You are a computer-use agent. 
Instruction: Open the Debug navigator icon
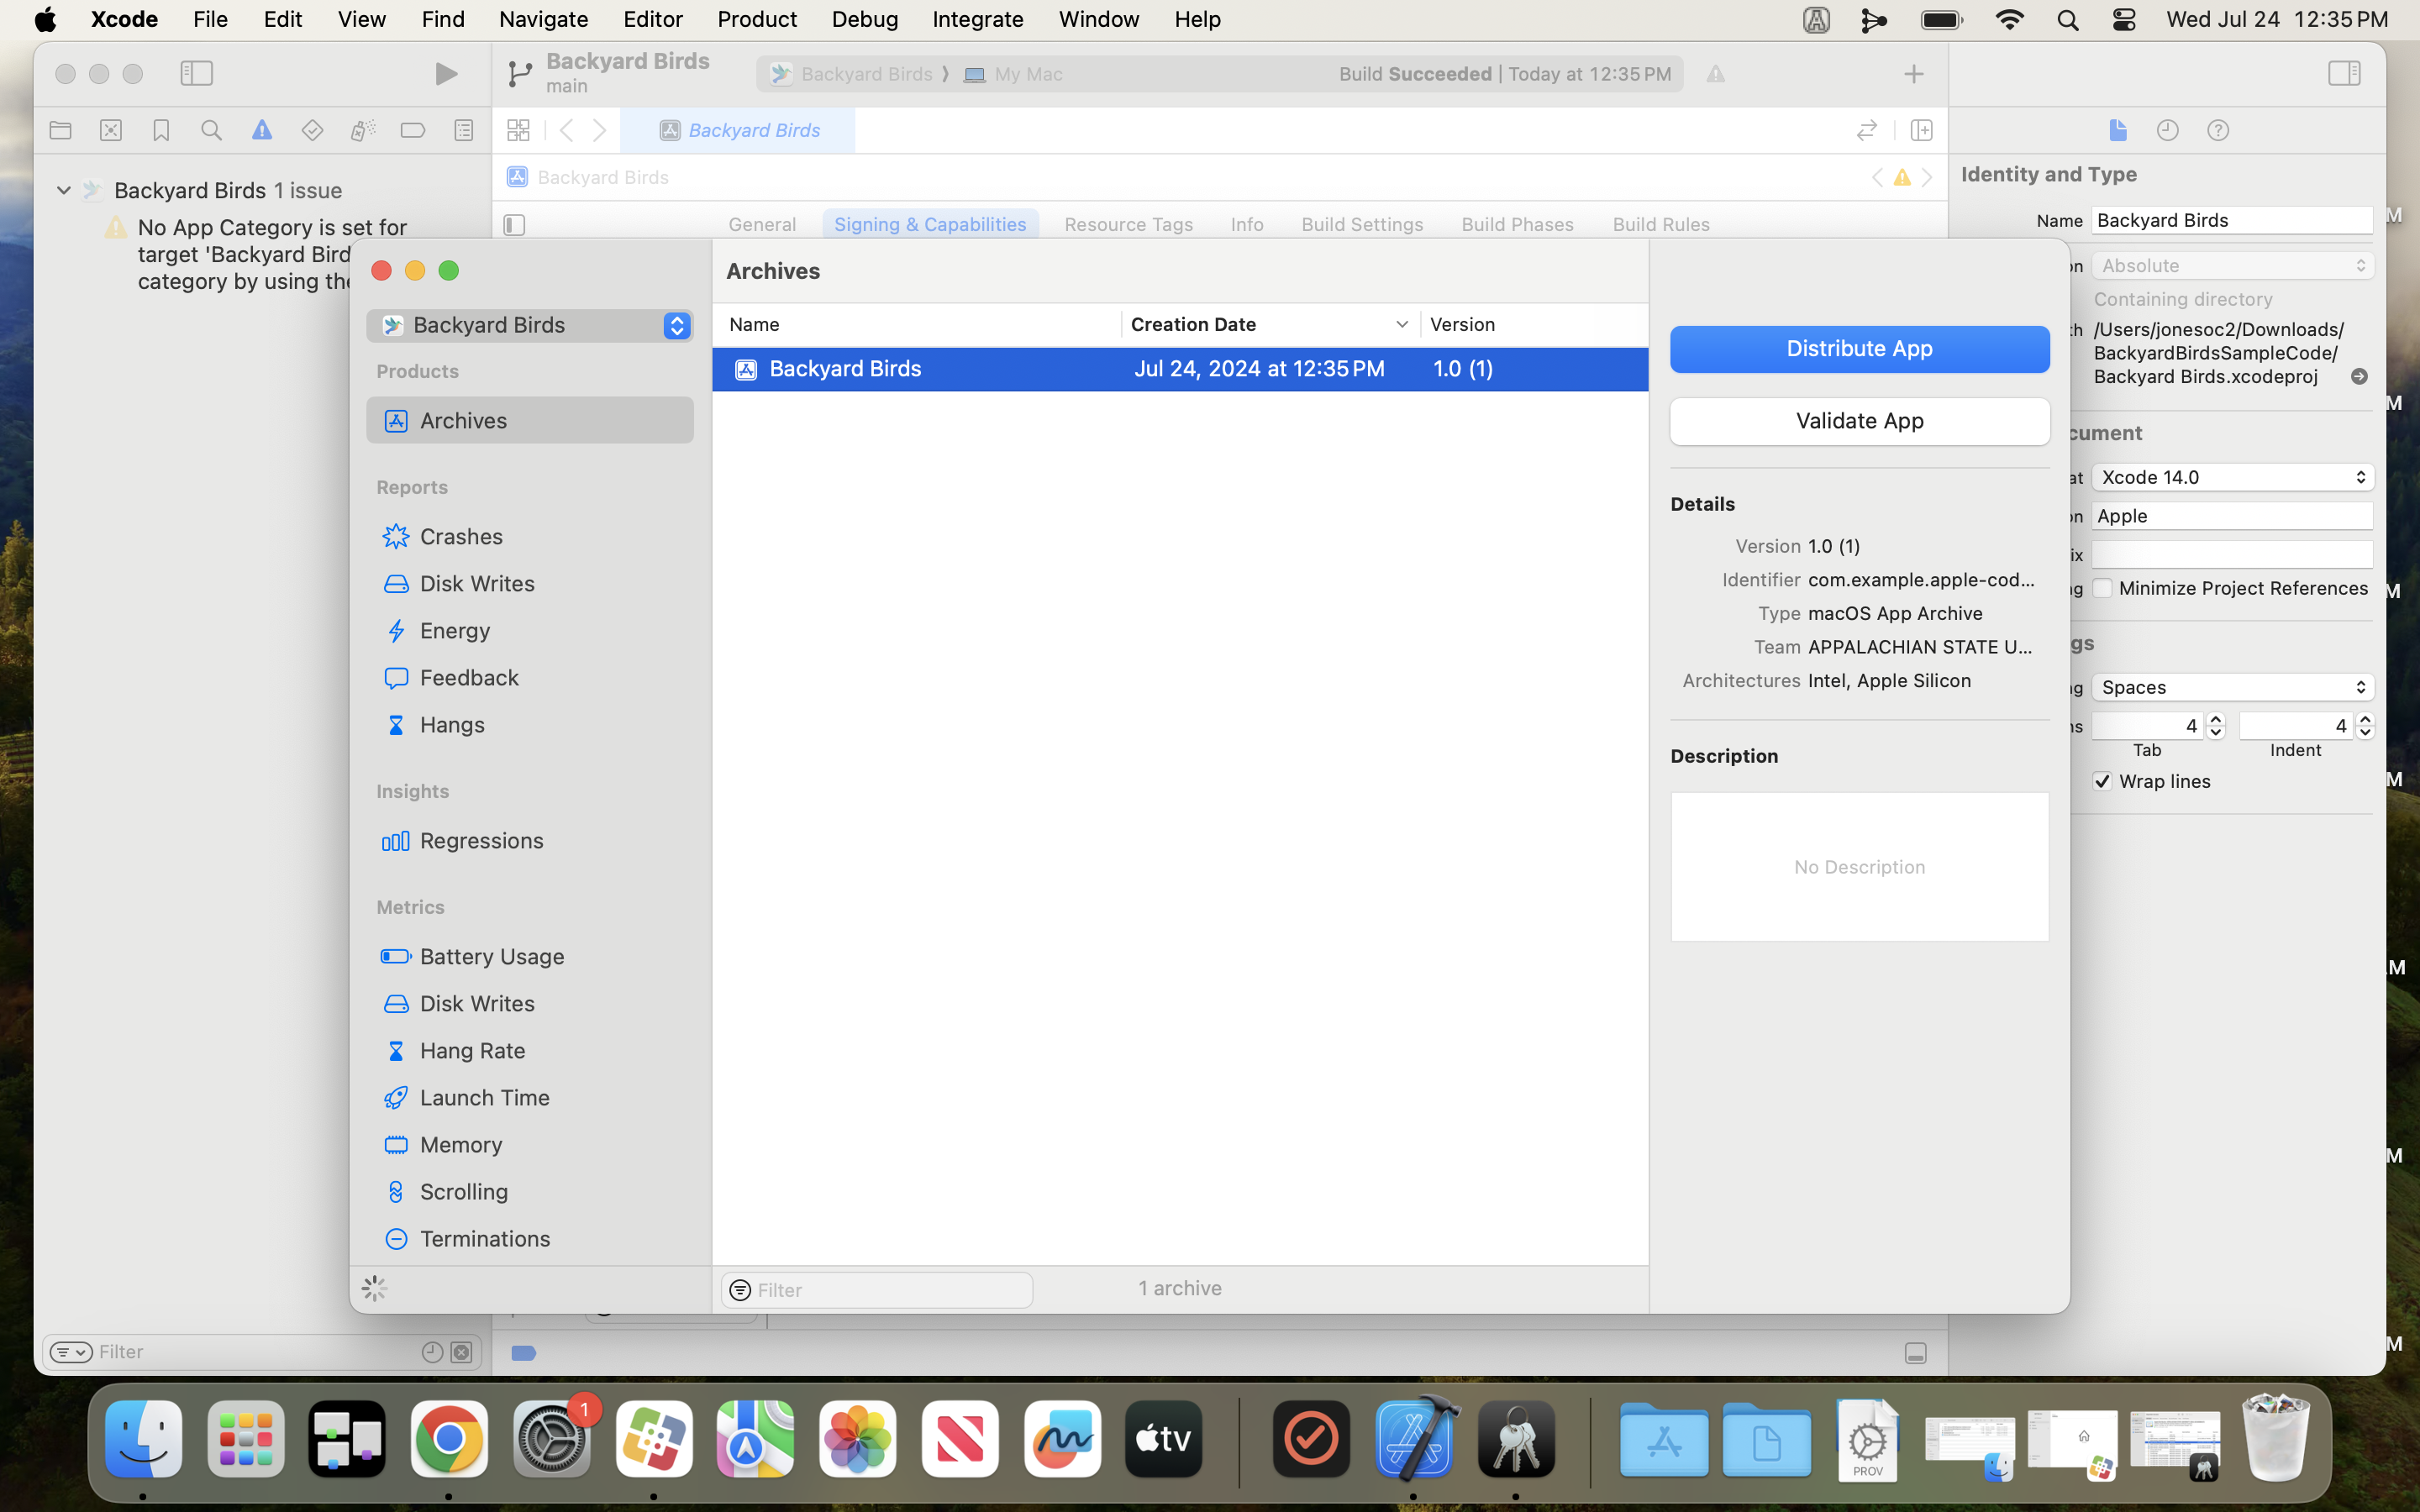click(x=363, y=130)
